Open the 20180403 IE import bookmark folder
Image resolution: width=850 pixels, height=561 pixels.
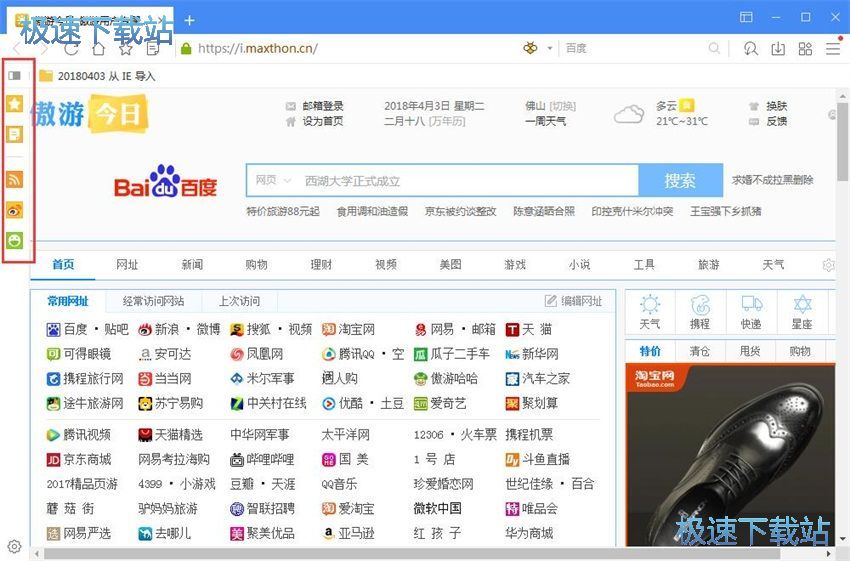coord(98,76)
